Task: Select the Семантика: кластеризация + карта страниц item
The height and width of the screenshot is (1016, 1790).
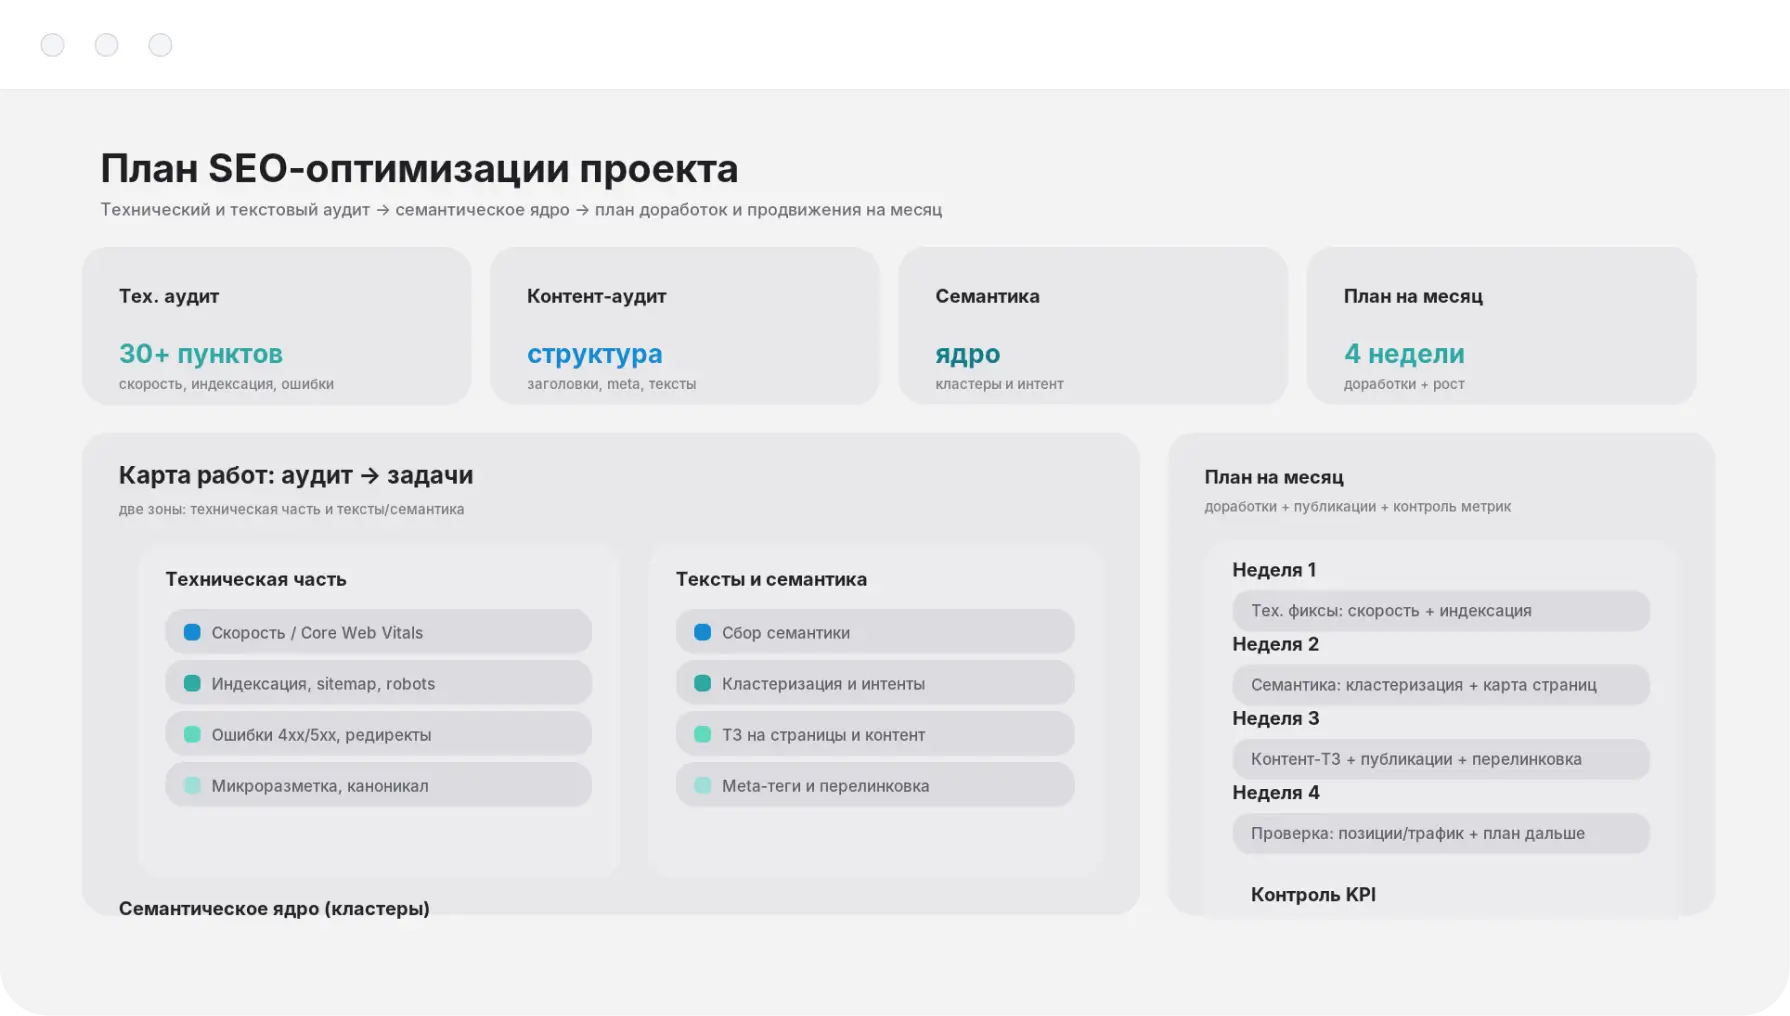Action: [1440, 685]
